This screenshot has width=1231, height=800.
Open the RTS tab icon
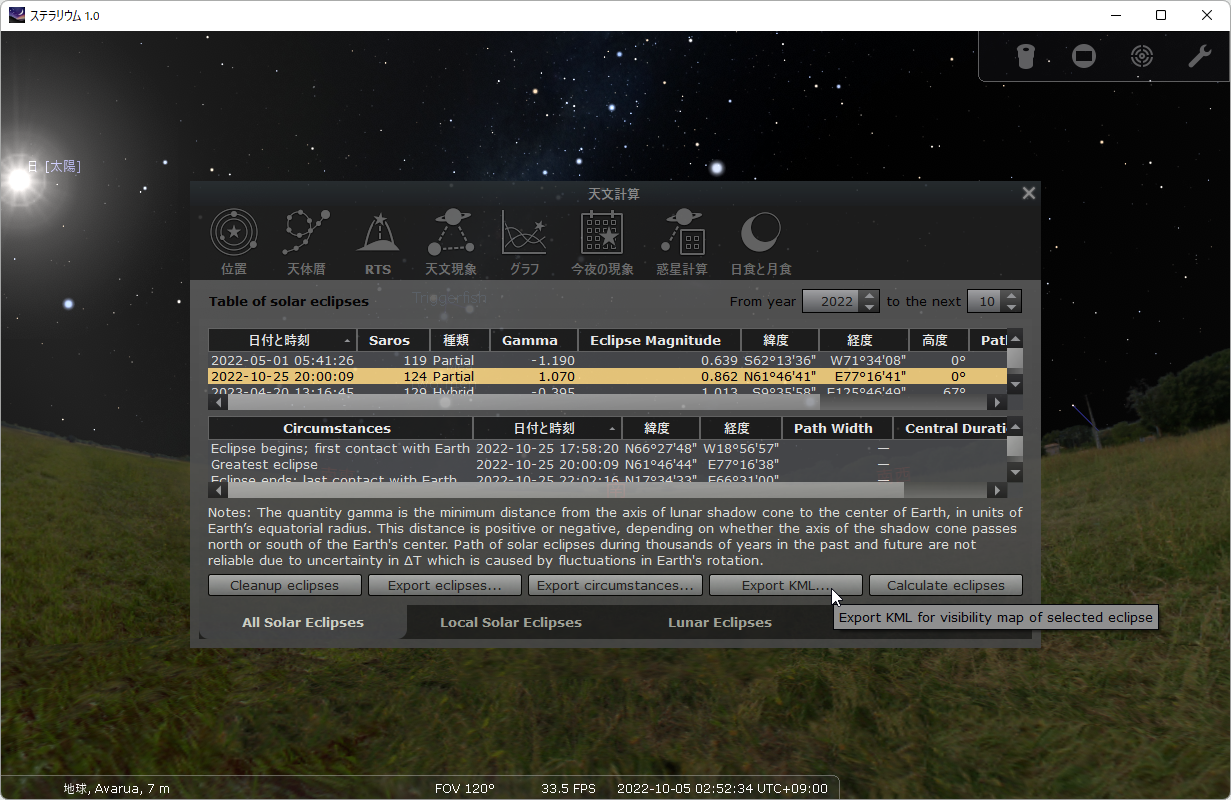378,233
